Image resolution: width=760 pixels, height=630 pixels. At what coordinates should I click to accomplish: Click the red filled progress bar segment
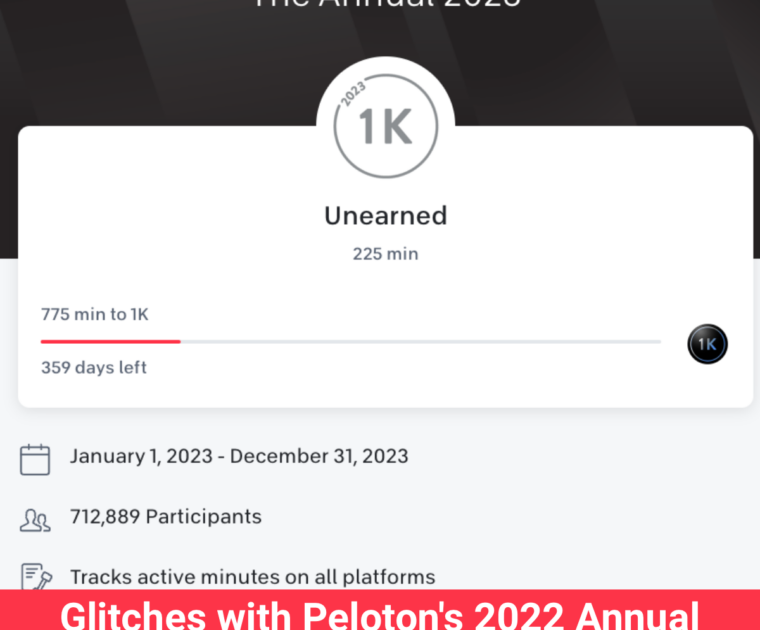[x=110, y=342]
